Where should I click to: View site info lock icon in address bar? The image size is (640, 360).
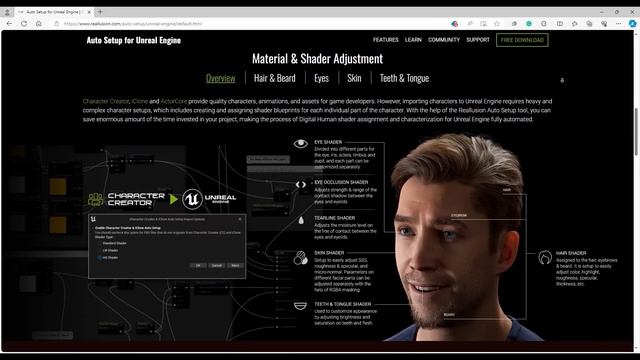tap(57, 24)
